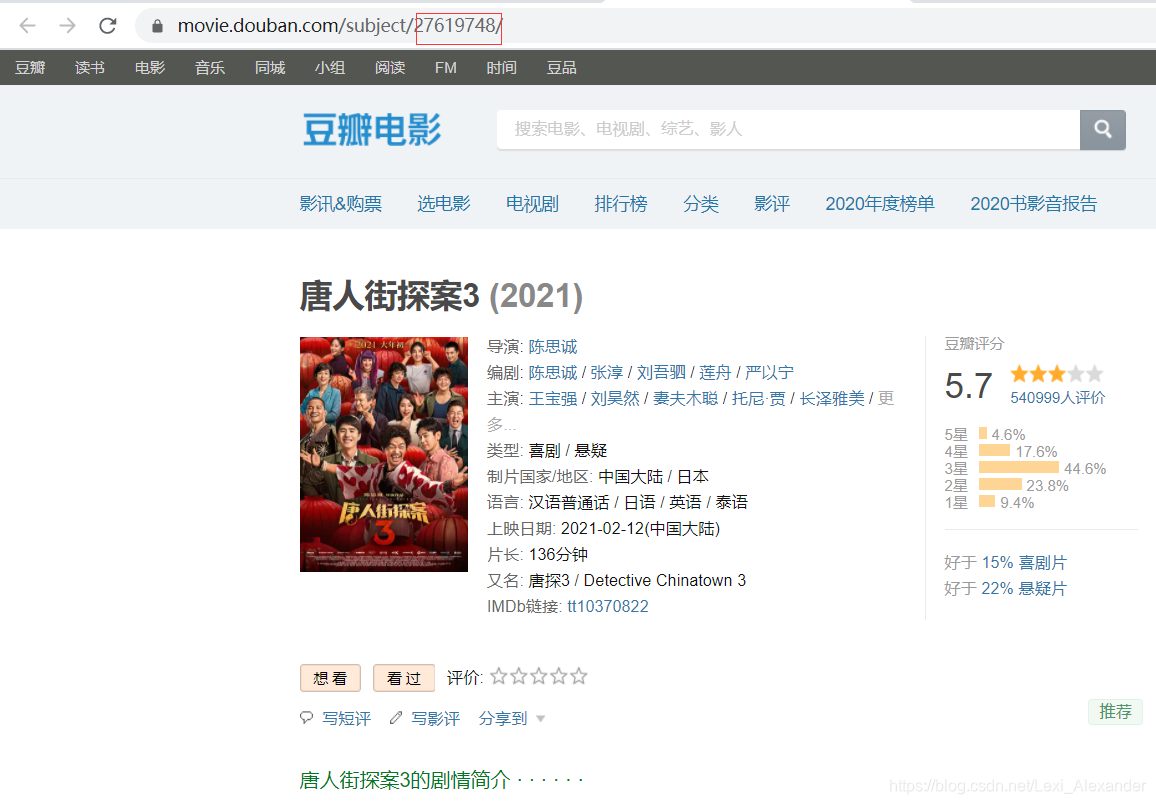Open actor 刘昊然 link

(615, 399)
